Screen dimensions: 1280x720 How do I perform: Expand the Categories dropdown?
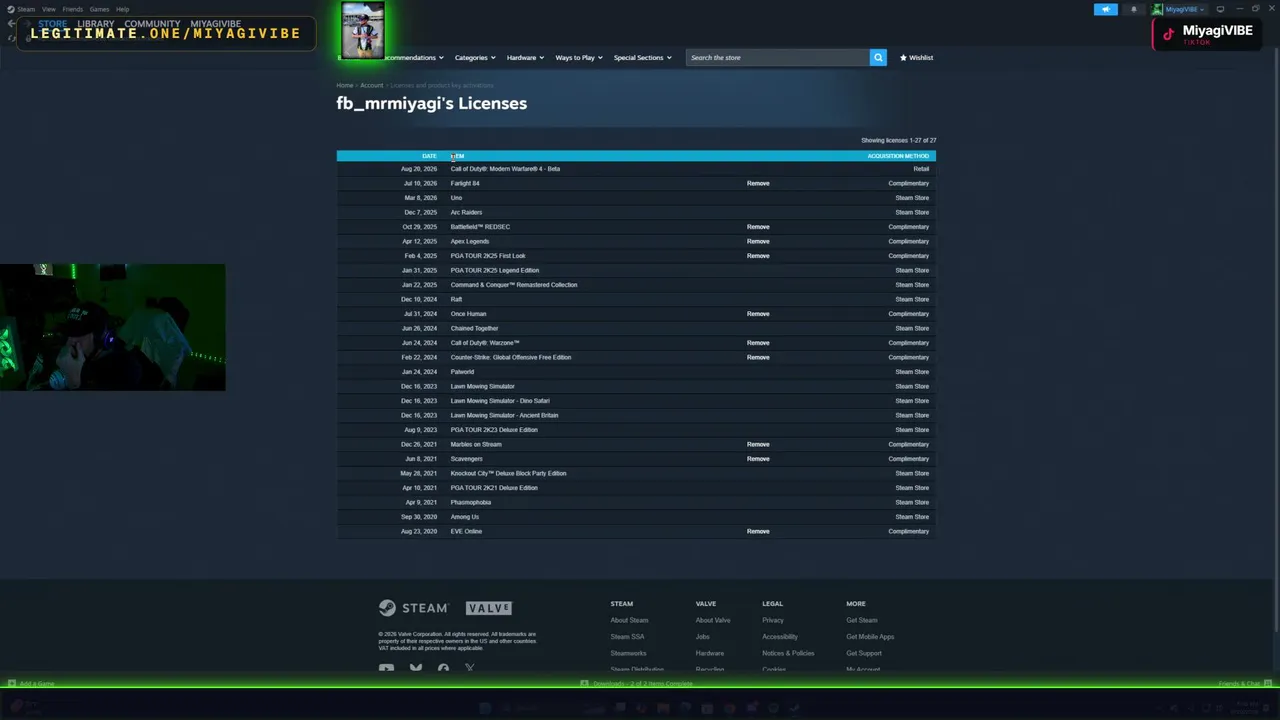point(474,58)
